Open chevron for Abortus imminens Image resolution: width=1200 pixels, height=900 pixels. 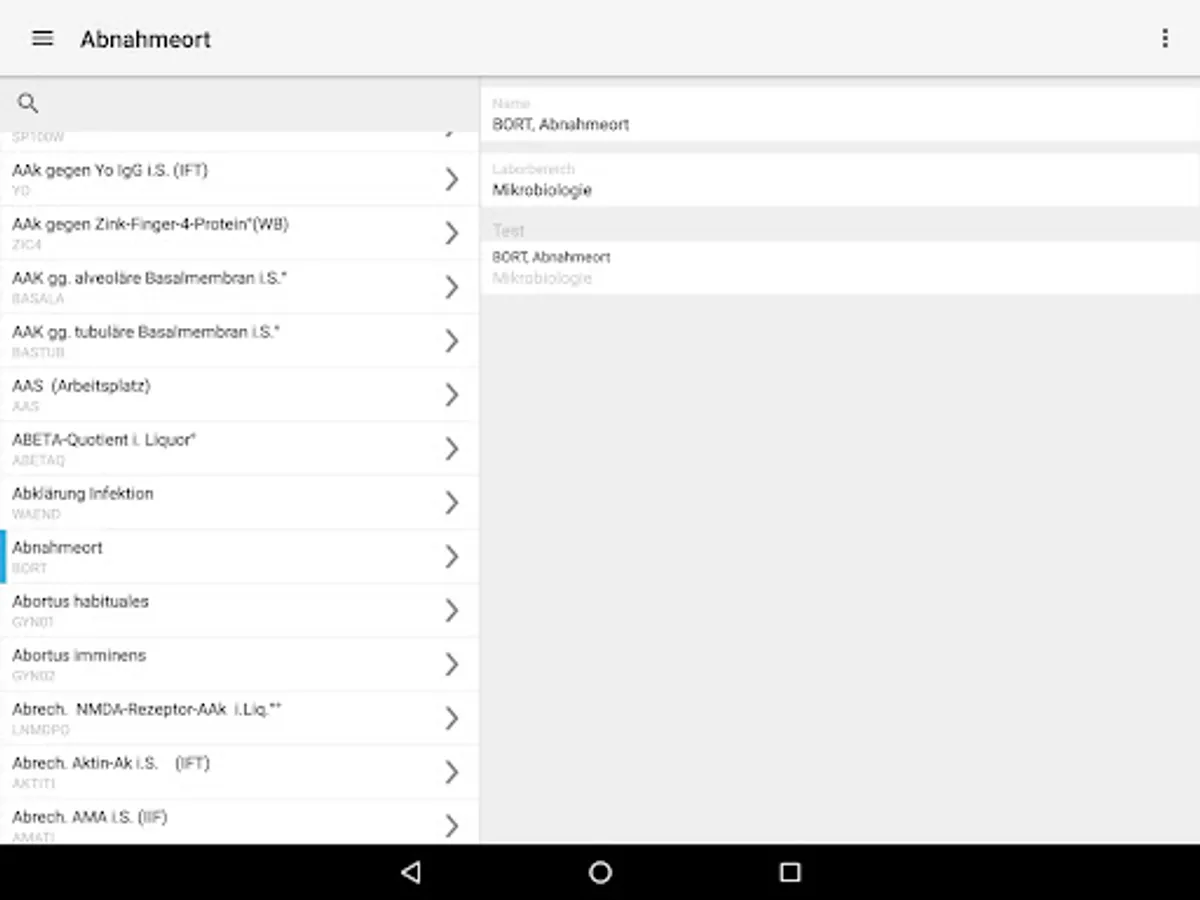(452, 665)
